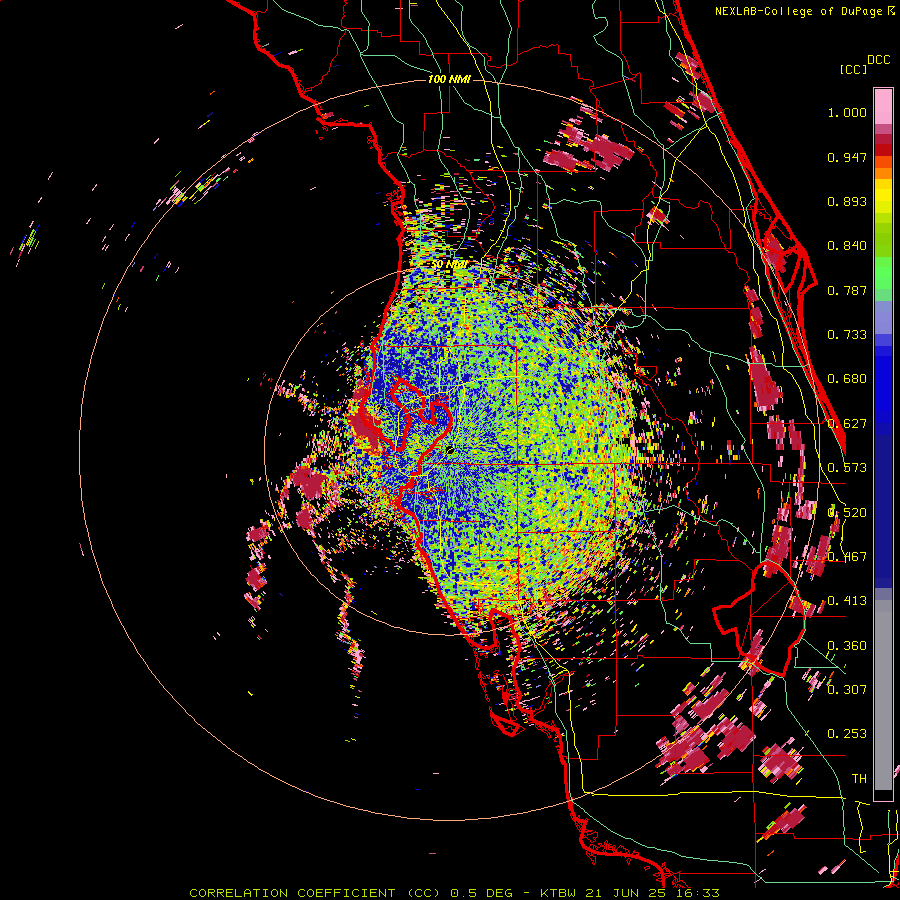Select the 0.253 legend value

coord(847,734)
